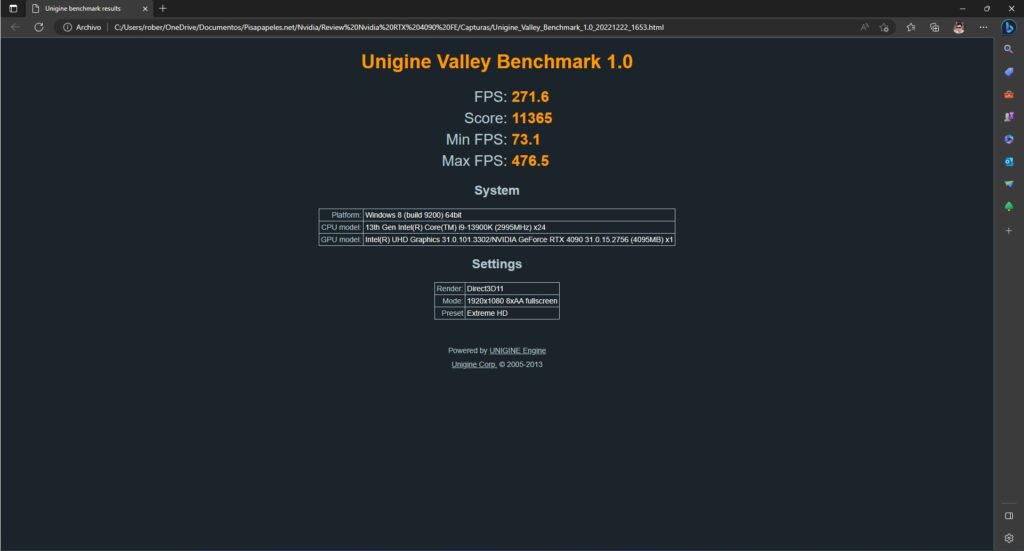Open Bing chat from the sidebar icon
This screenshot has width=1024, height=551.
click(x=1009, y=27)
